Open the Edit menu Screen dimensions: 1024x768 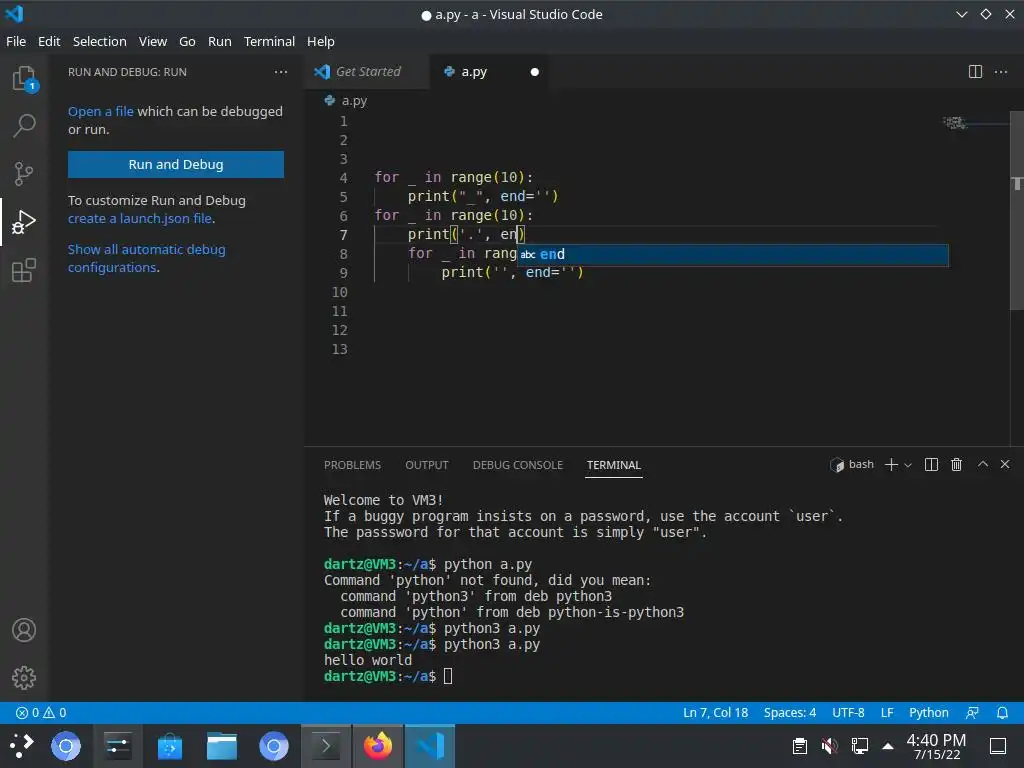pyautogui.click(x=49, y=41)
